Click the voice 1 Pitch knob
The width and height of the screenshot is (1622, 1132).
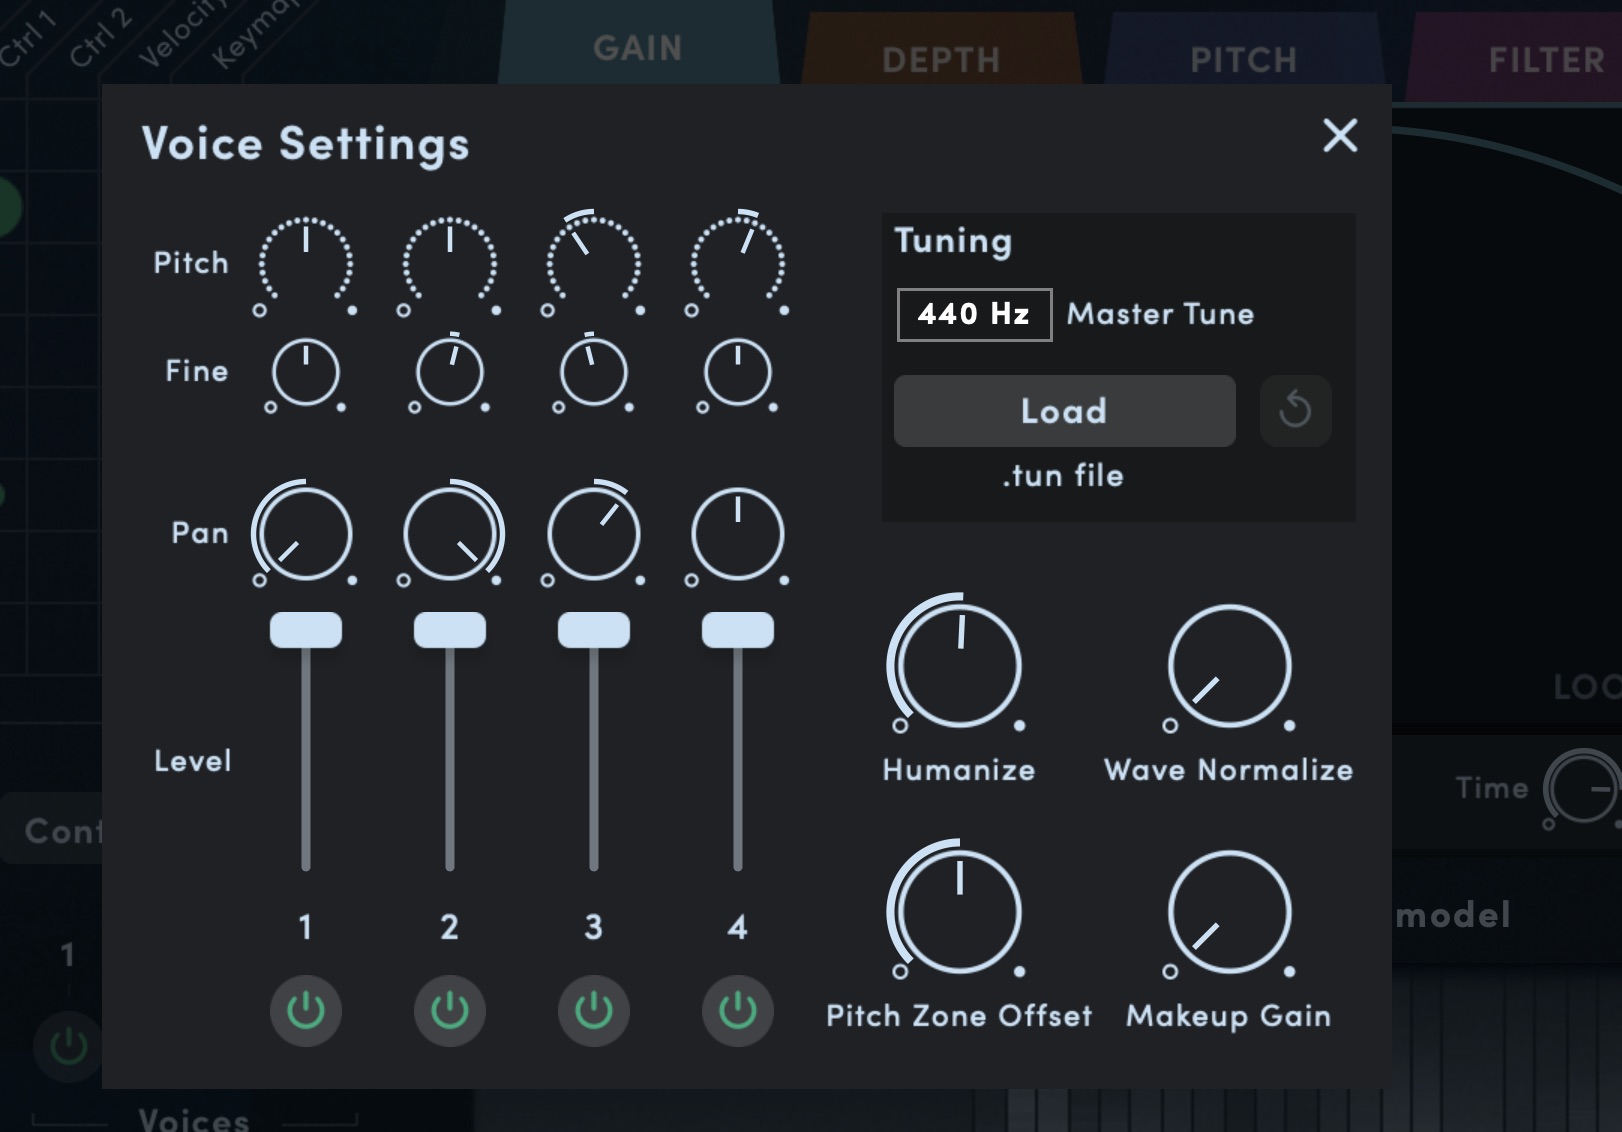coord(306,264)
